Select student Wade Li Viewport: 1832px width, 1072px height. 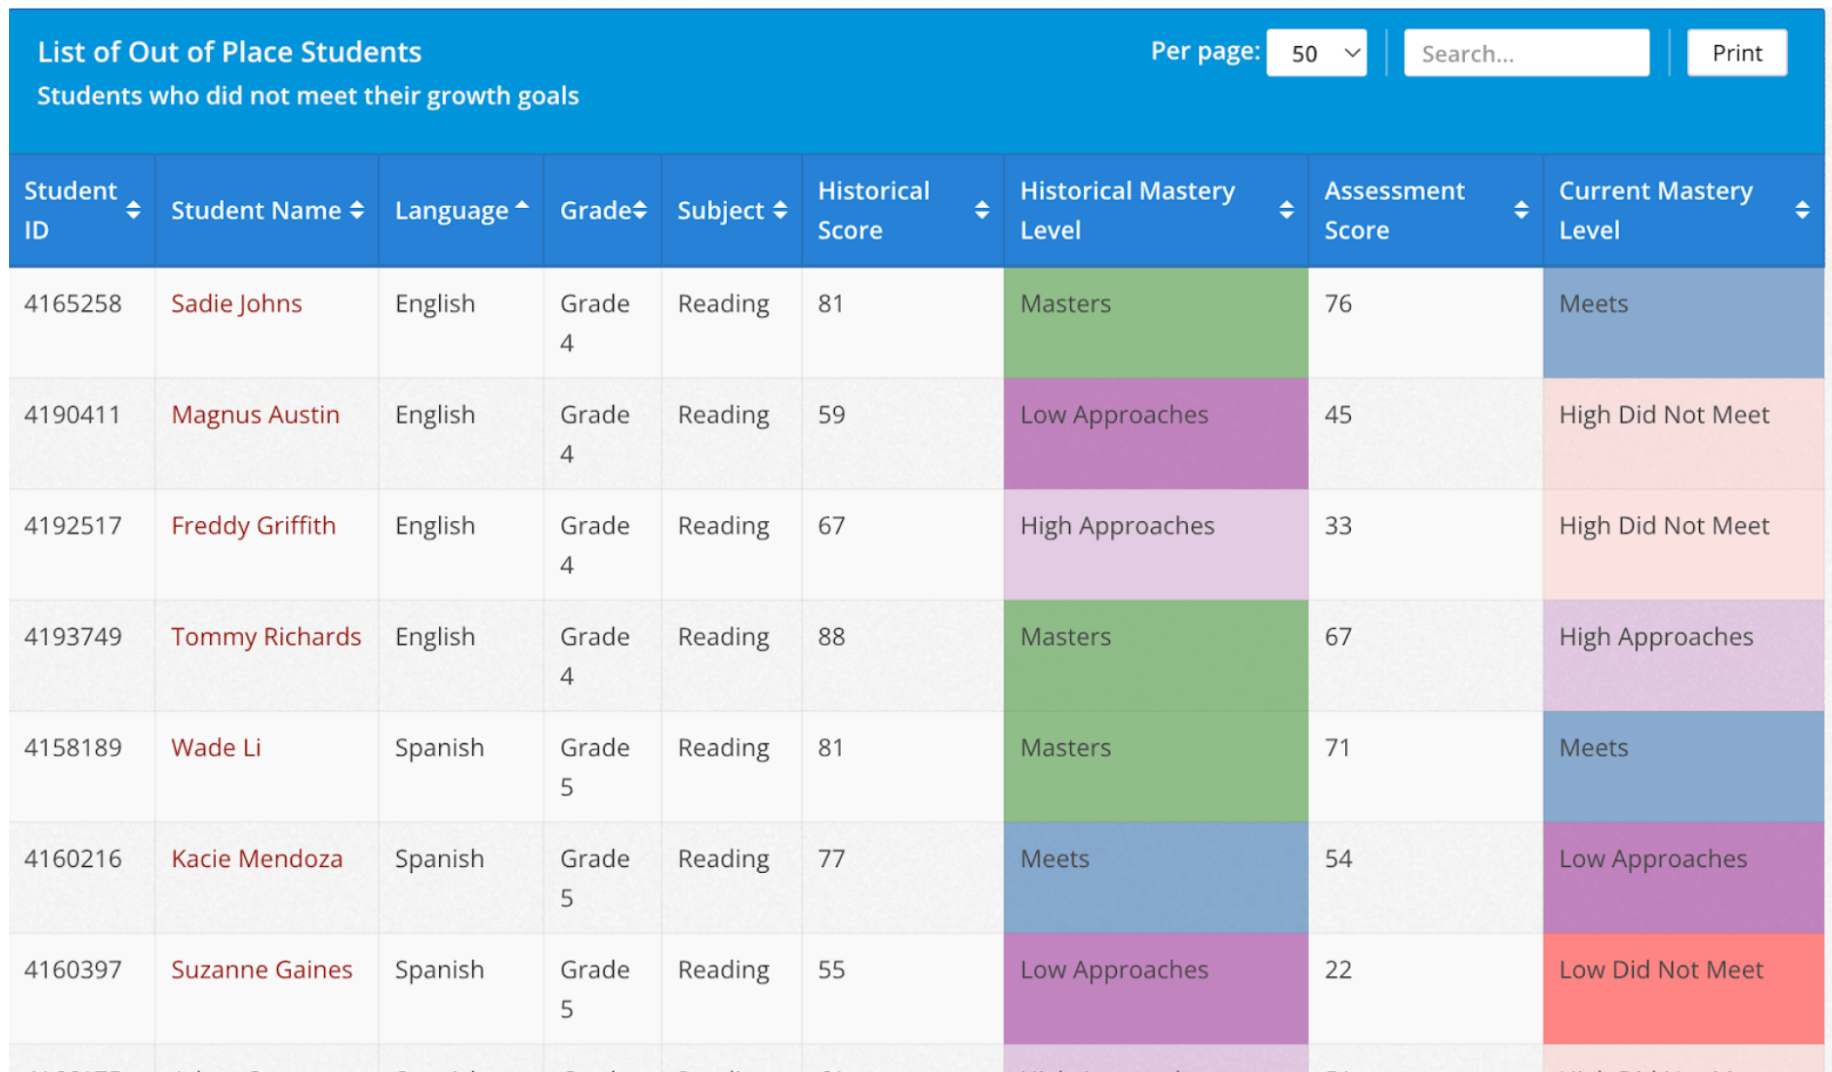(216, 747)
